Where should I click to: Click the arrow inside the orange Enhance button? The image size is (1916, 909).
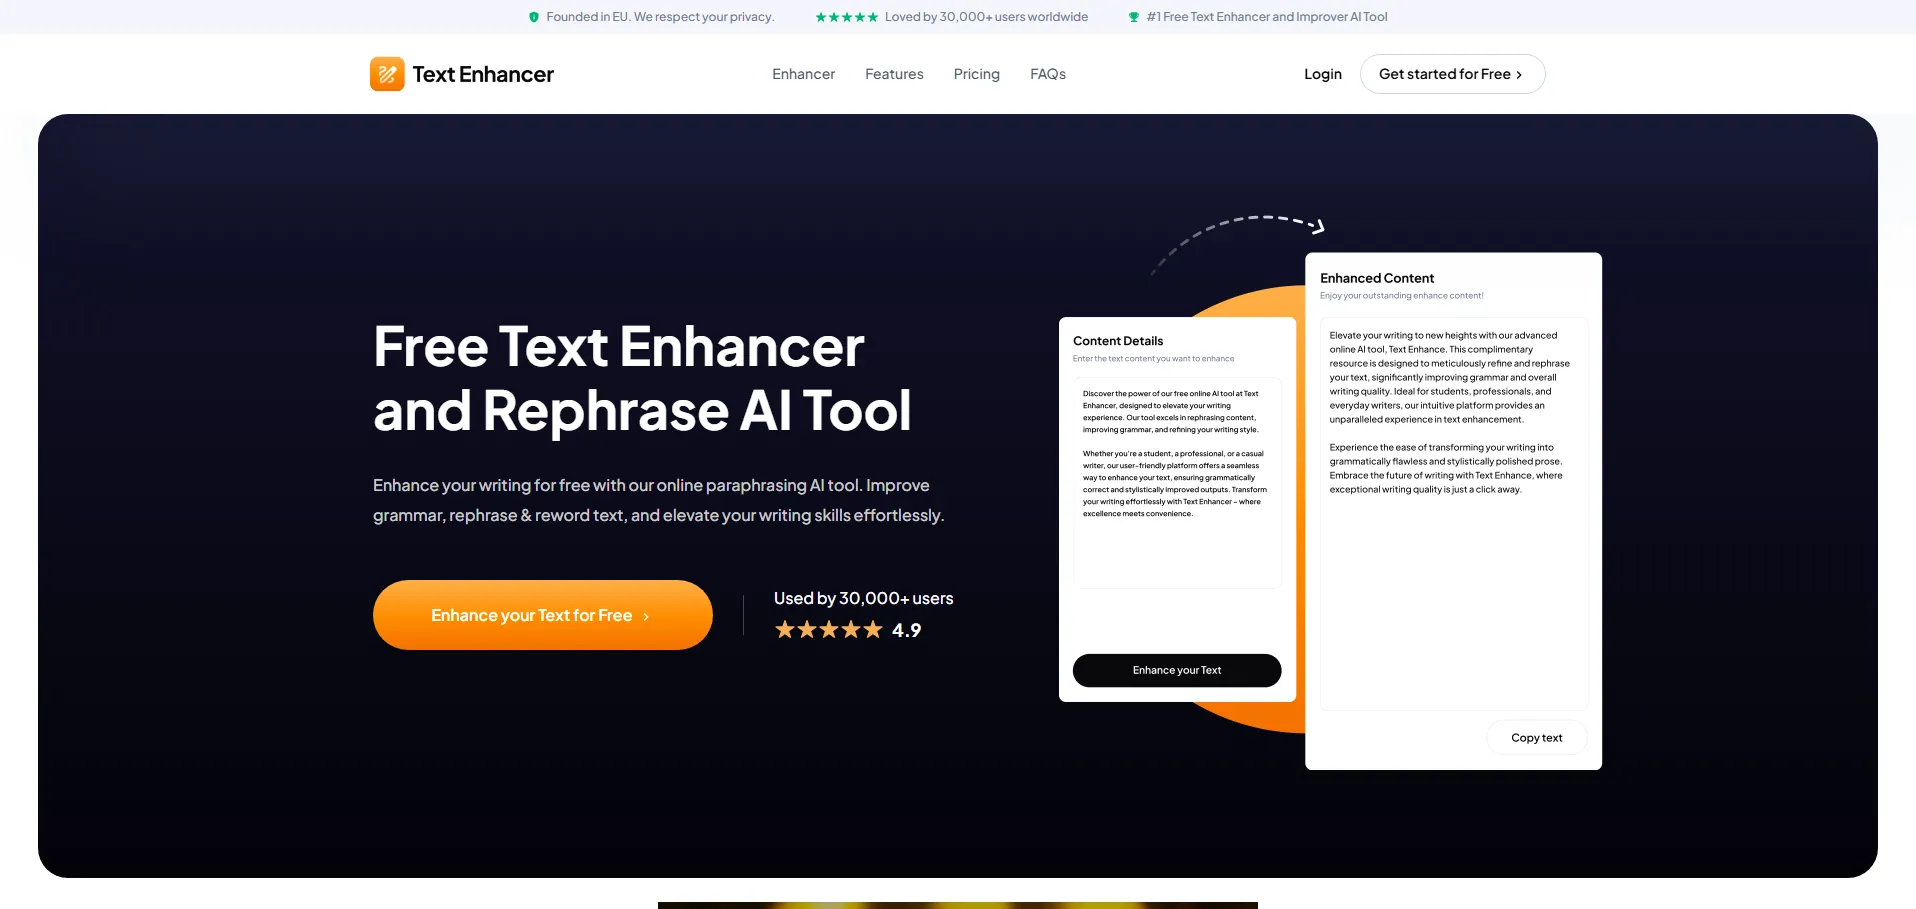tap(646, 617)
